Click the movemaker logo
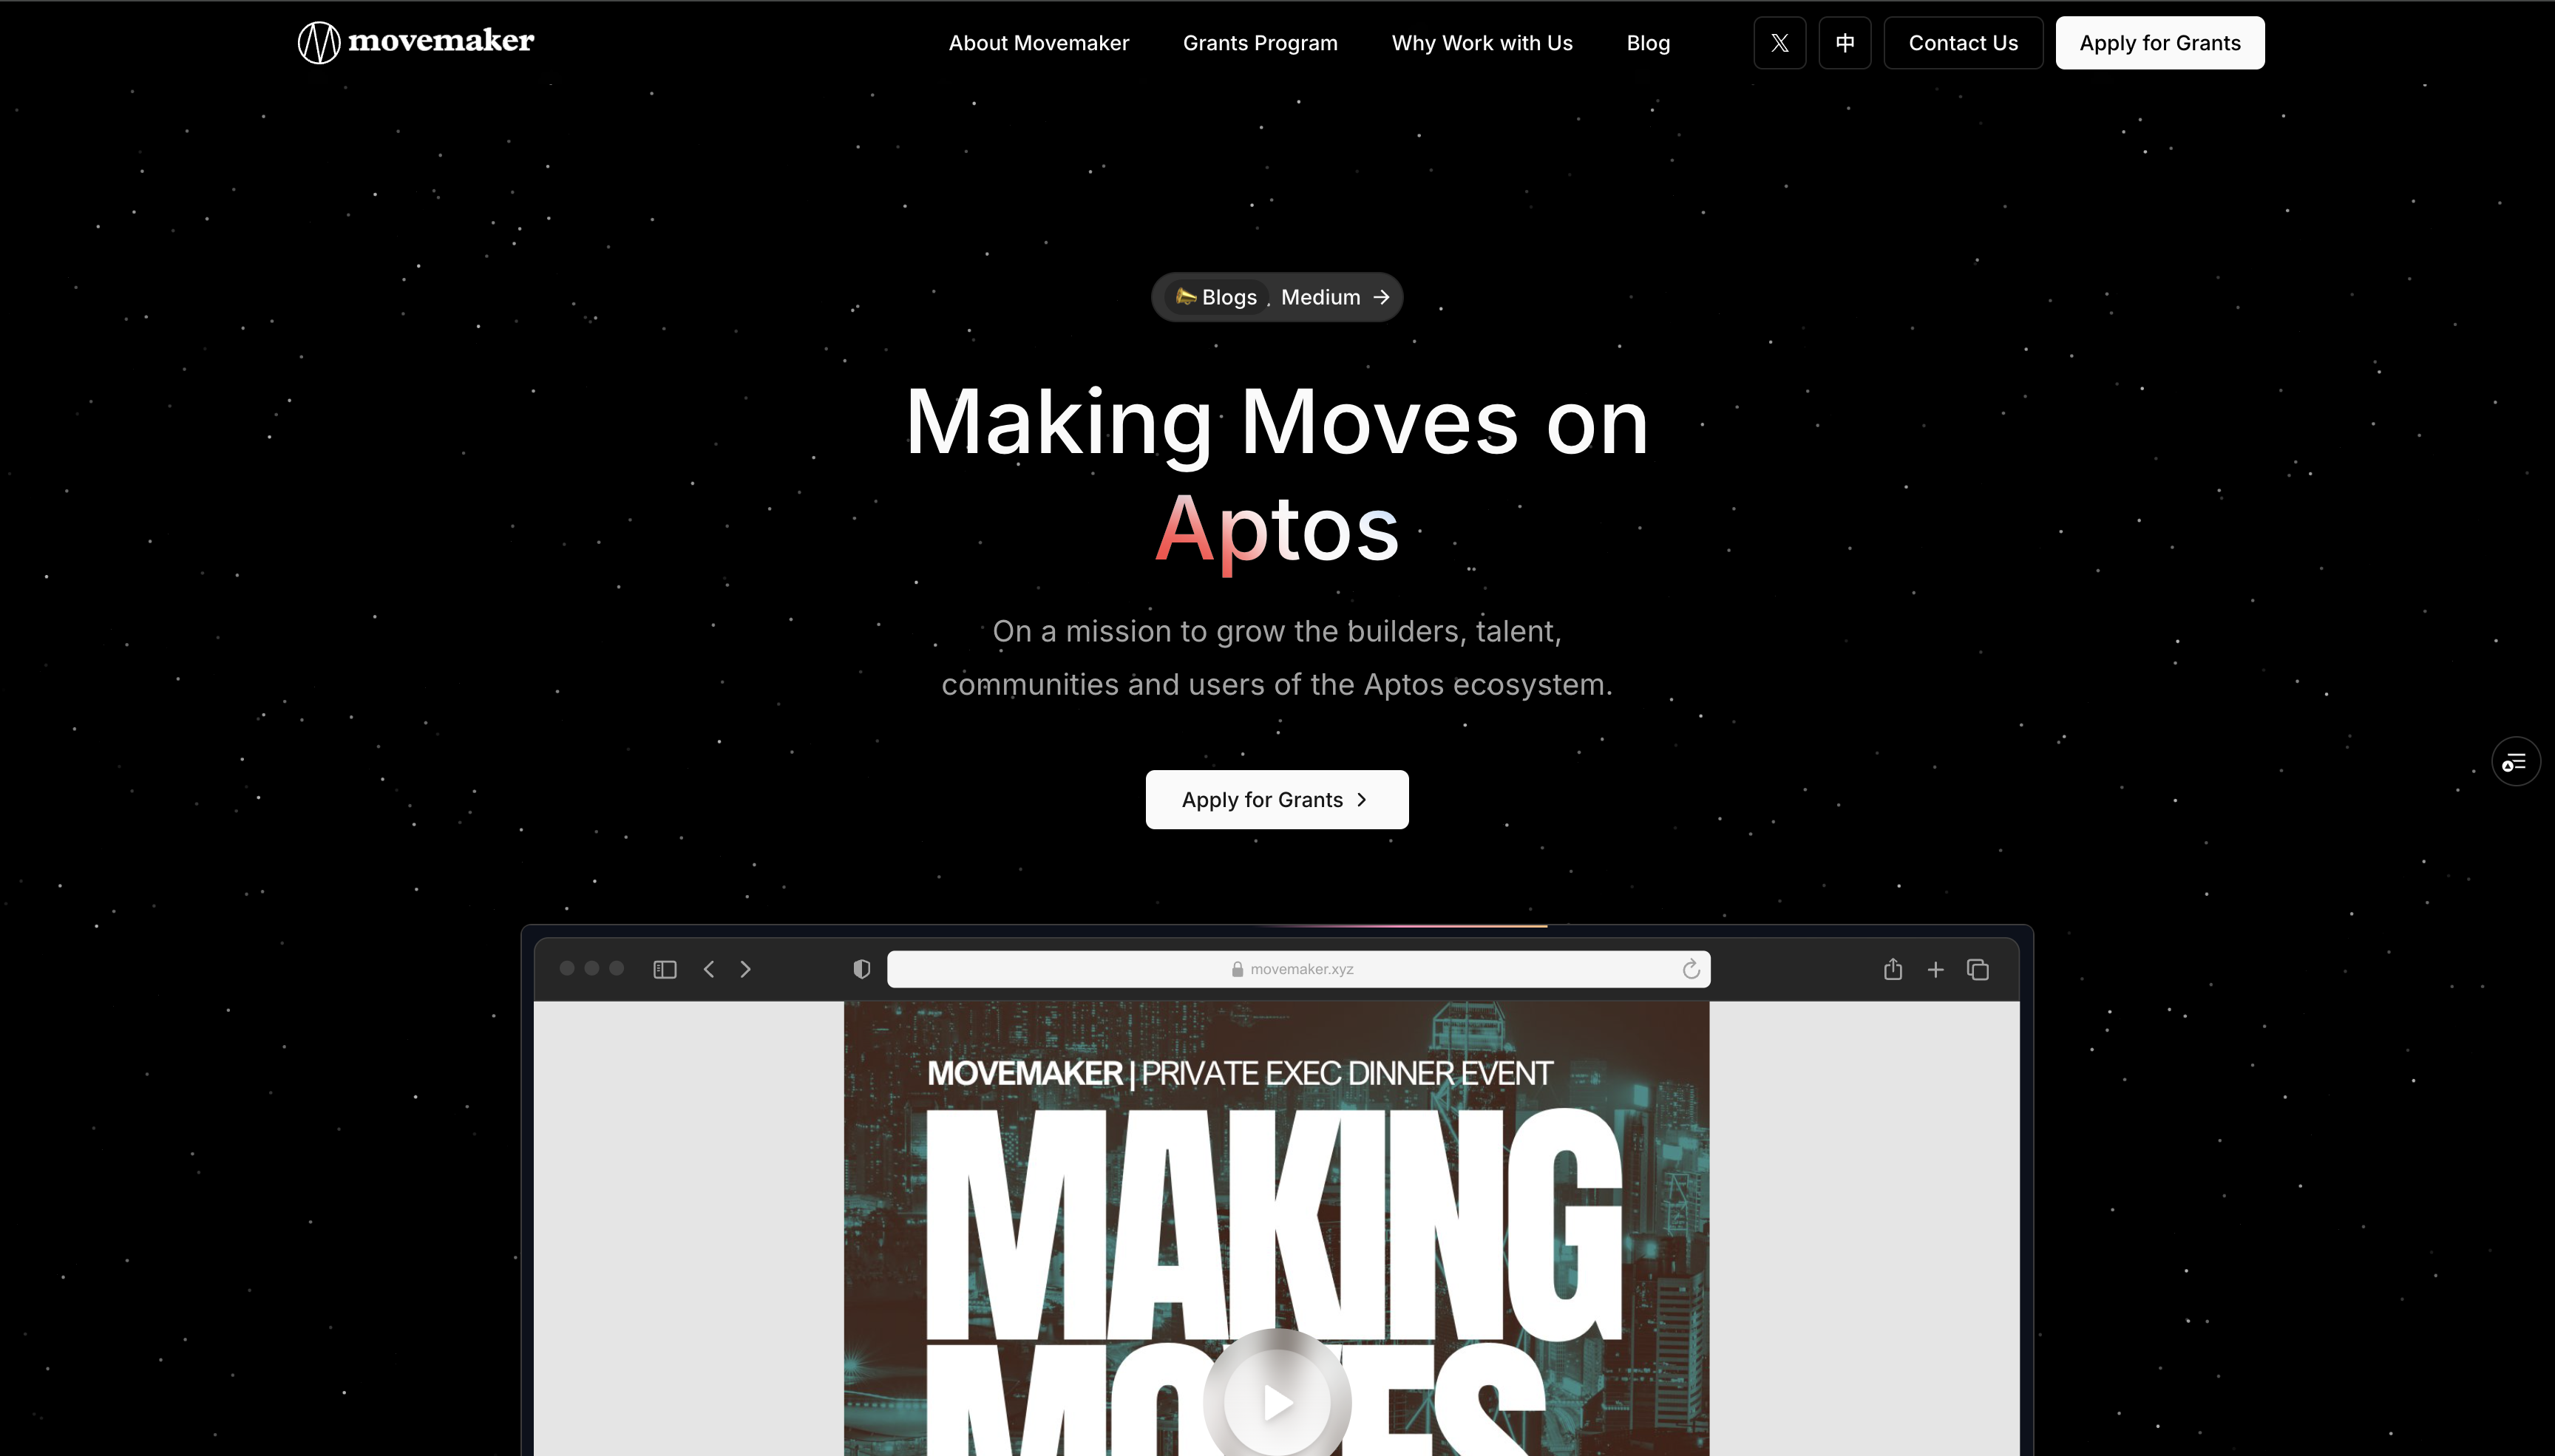 (416, 42)
